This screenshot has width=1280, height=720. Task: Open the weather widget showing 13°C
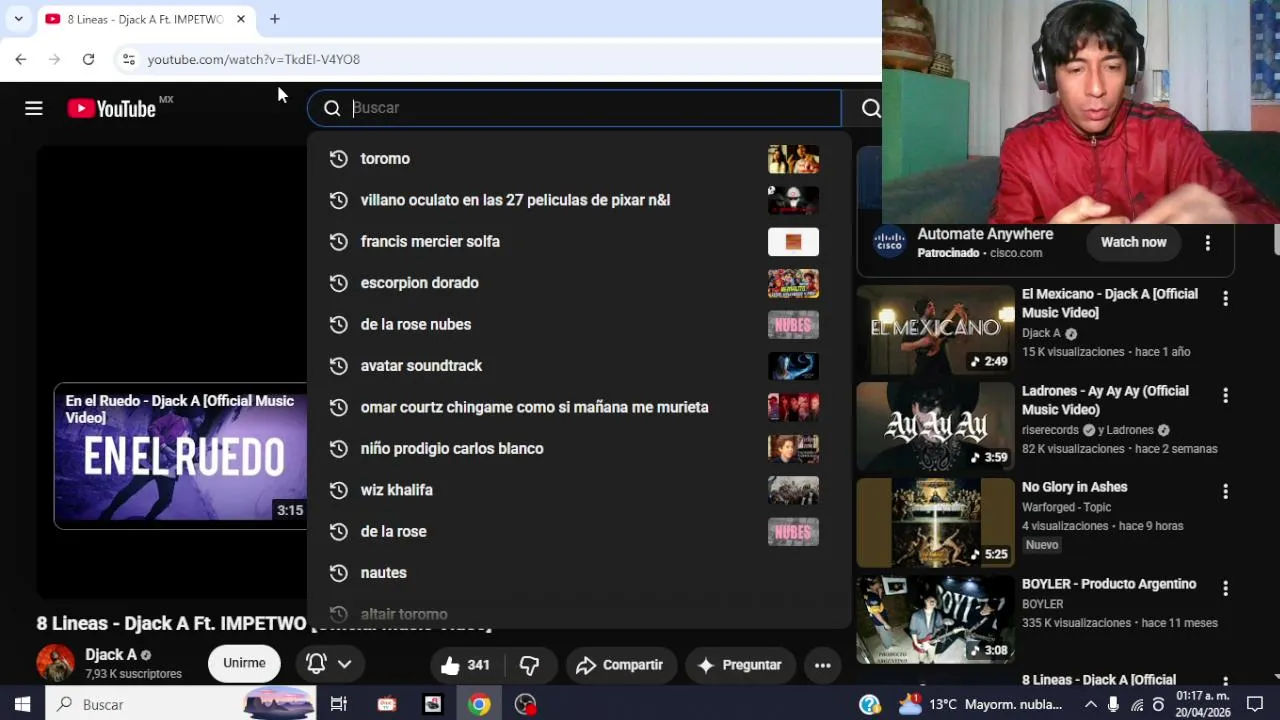click(980, 704)
